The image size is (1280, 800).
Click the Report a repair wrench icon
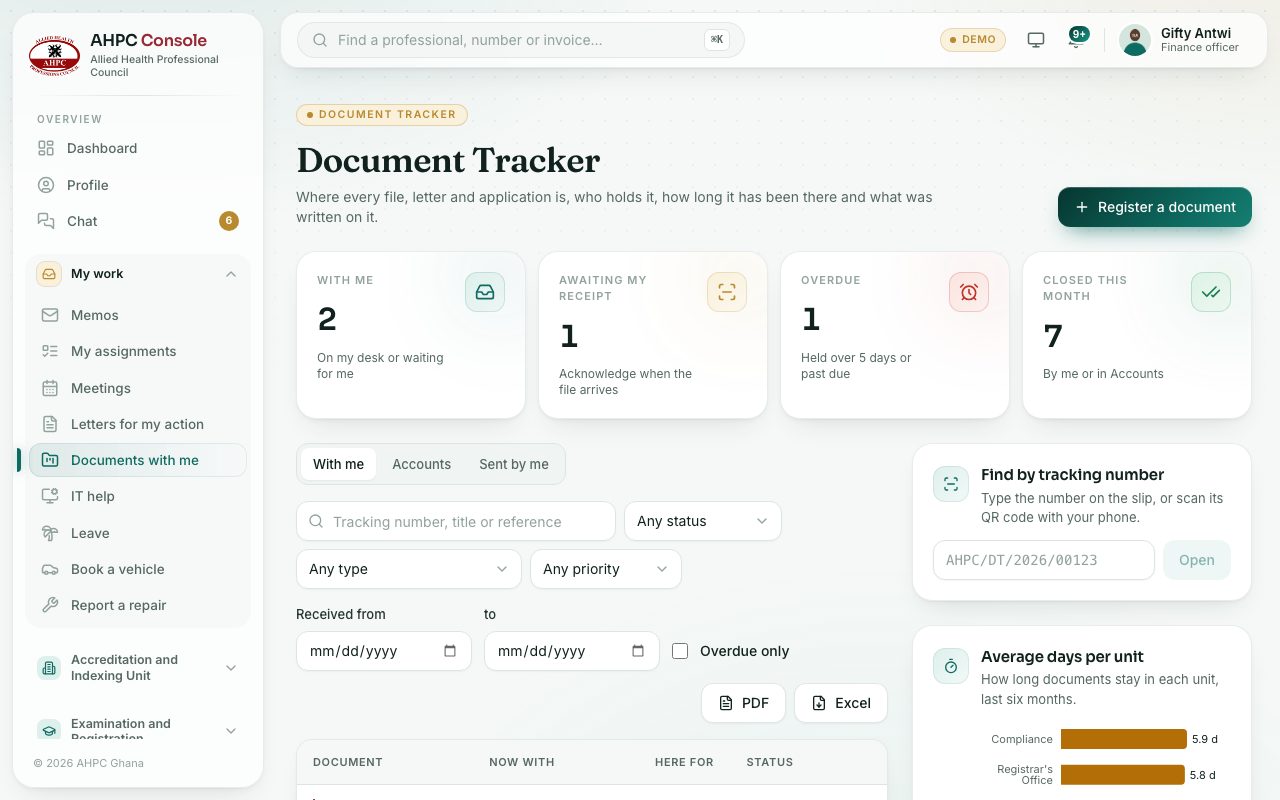tap(50, 605)
